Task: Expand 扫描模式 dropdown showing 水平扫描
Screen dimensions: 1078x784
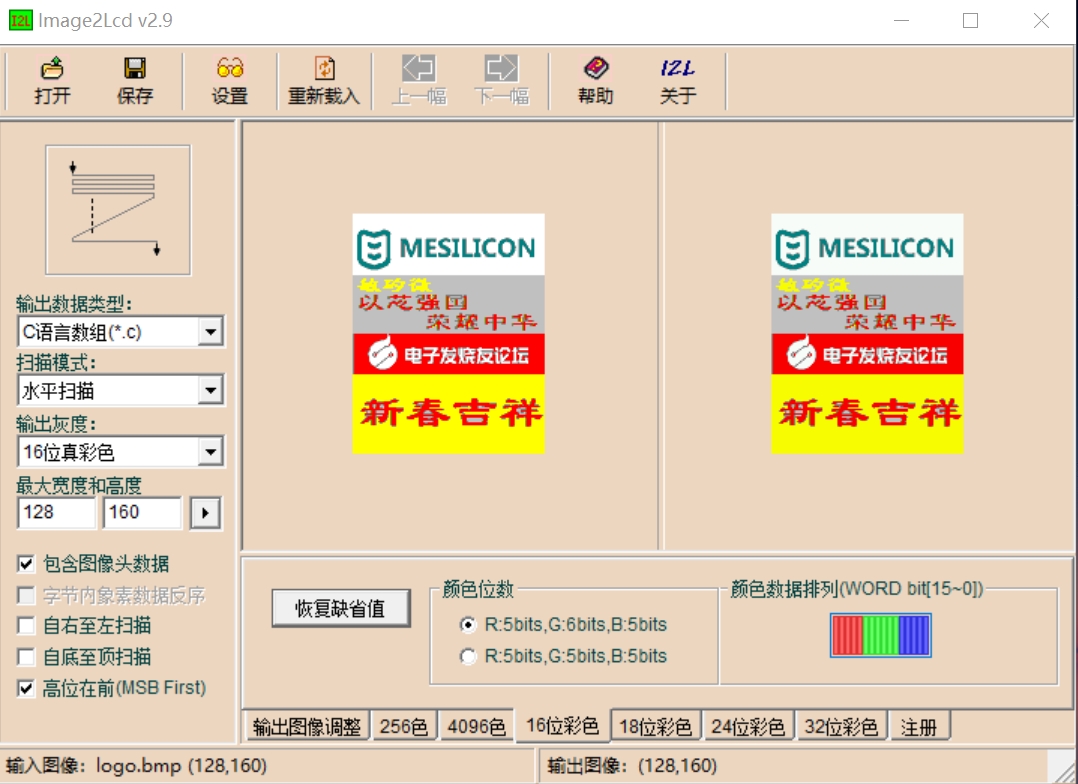Action: click(x=210, y=391)
